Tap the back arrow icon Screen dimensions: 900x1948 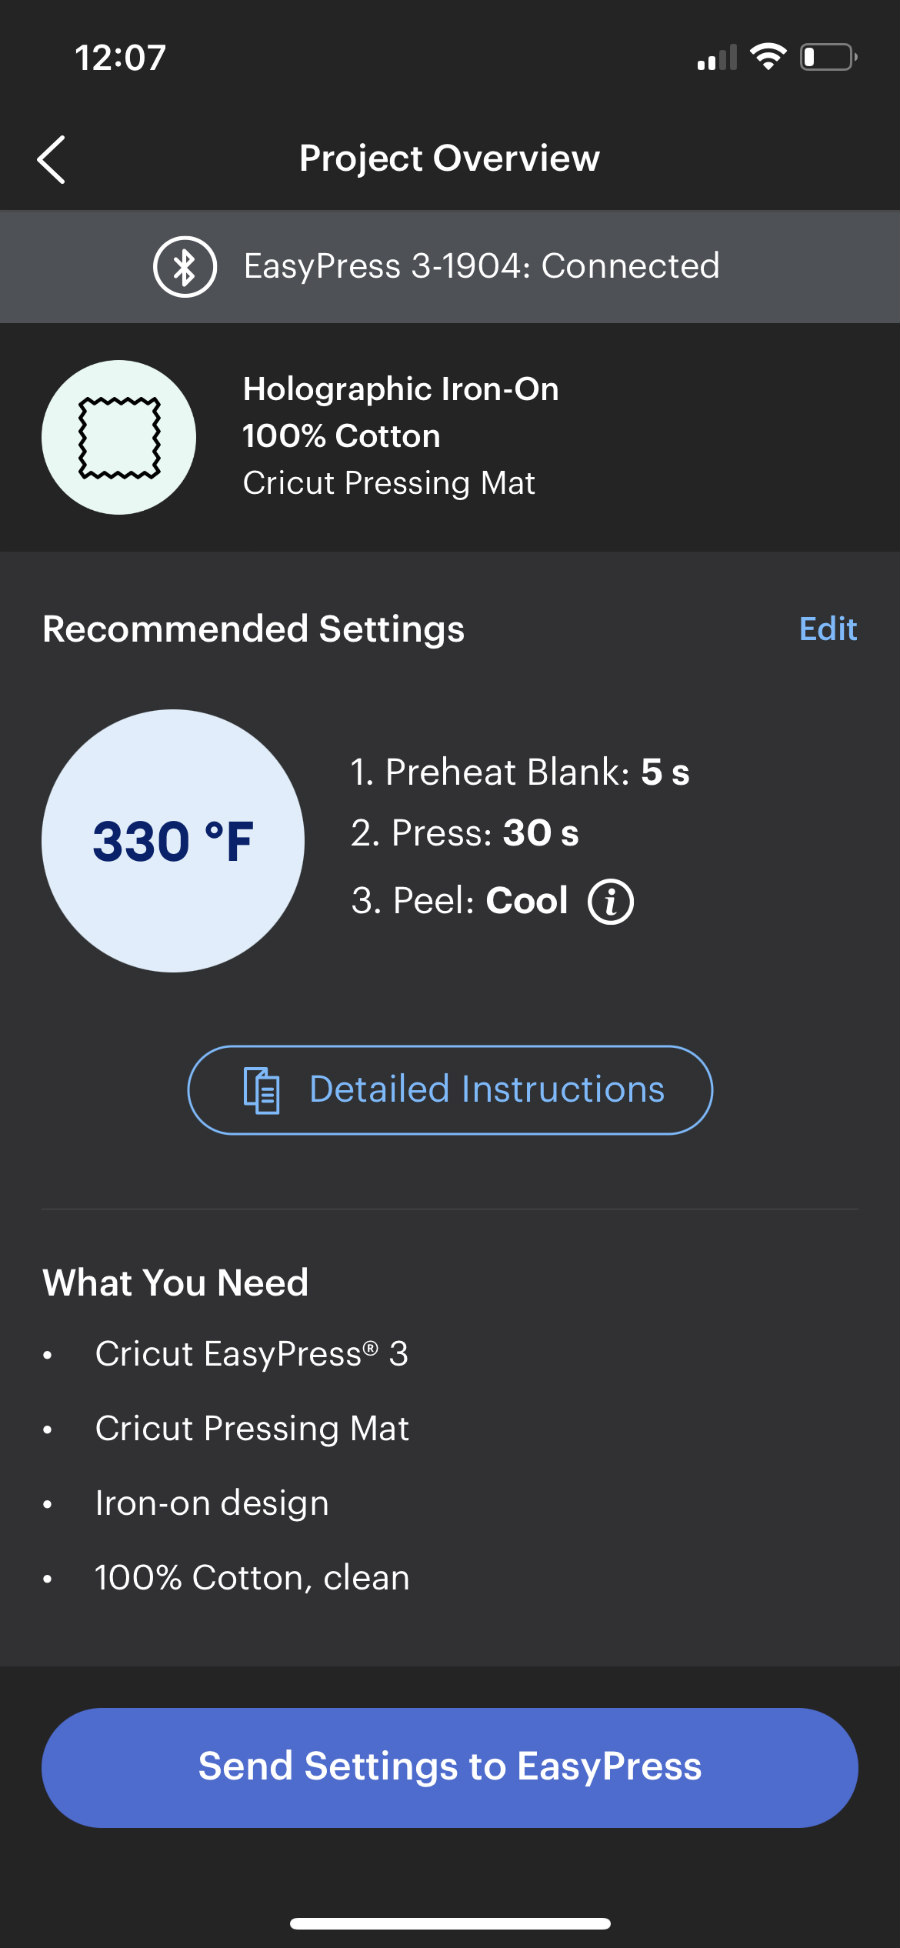pos(52,160)
